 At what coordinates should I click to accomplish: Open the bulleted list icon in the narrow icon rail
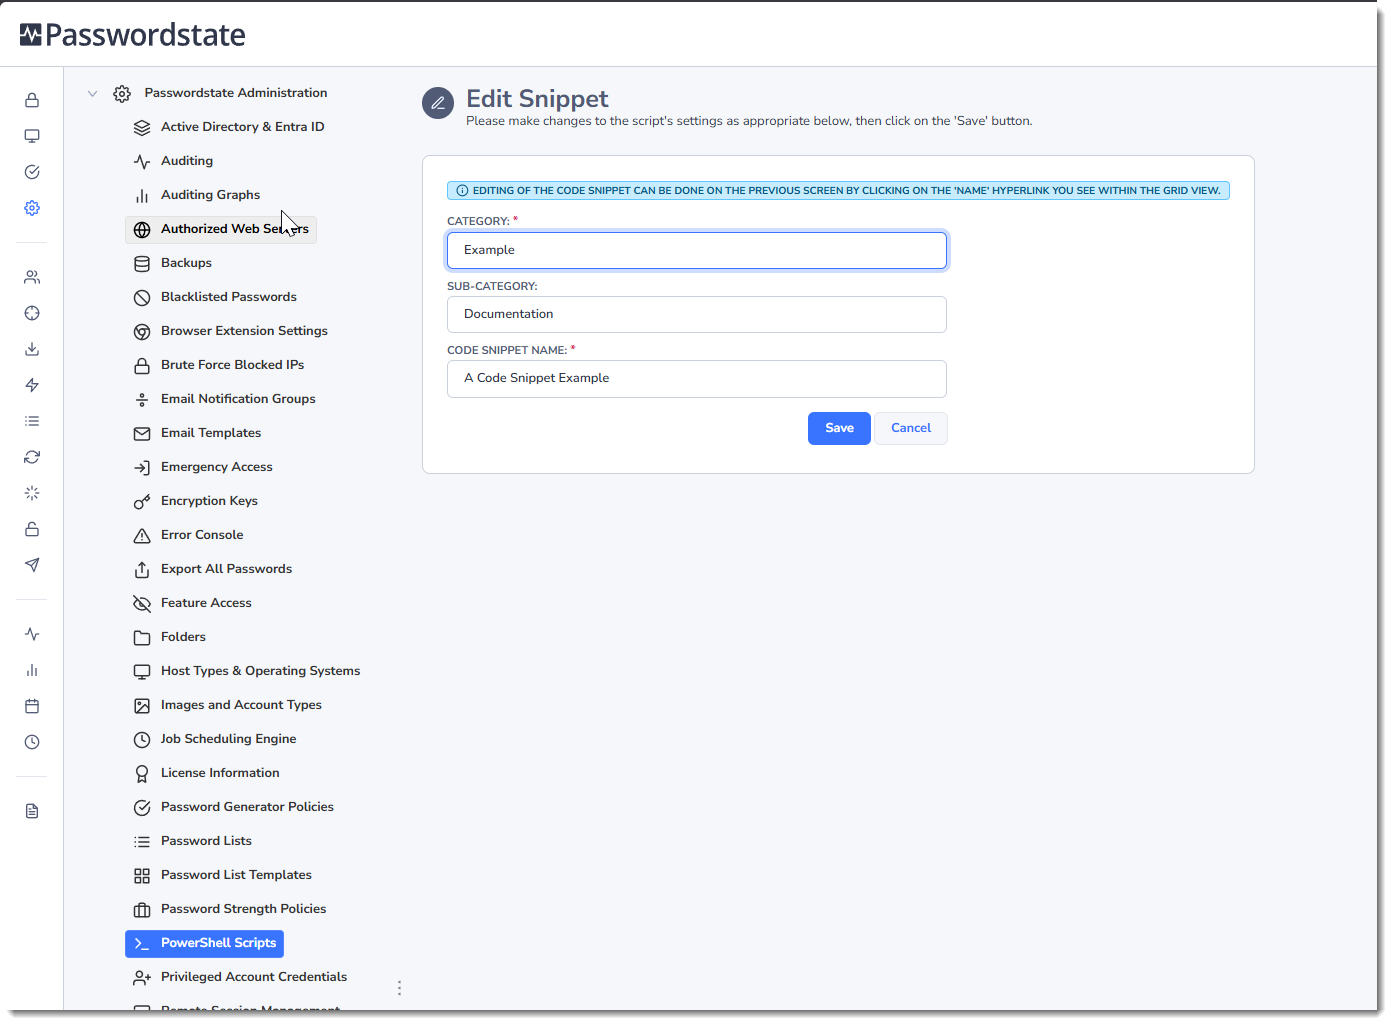tap(32, 421)
